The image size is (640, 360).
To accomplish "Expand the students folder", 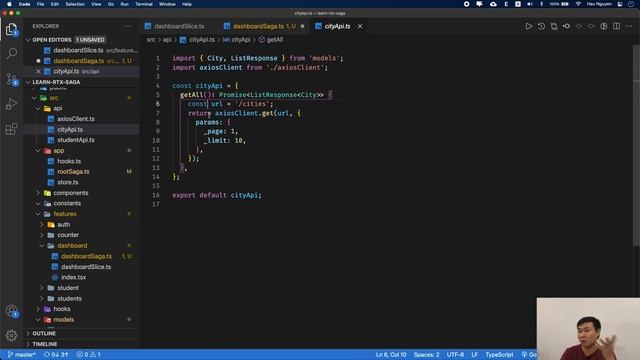I will (42, 298).
